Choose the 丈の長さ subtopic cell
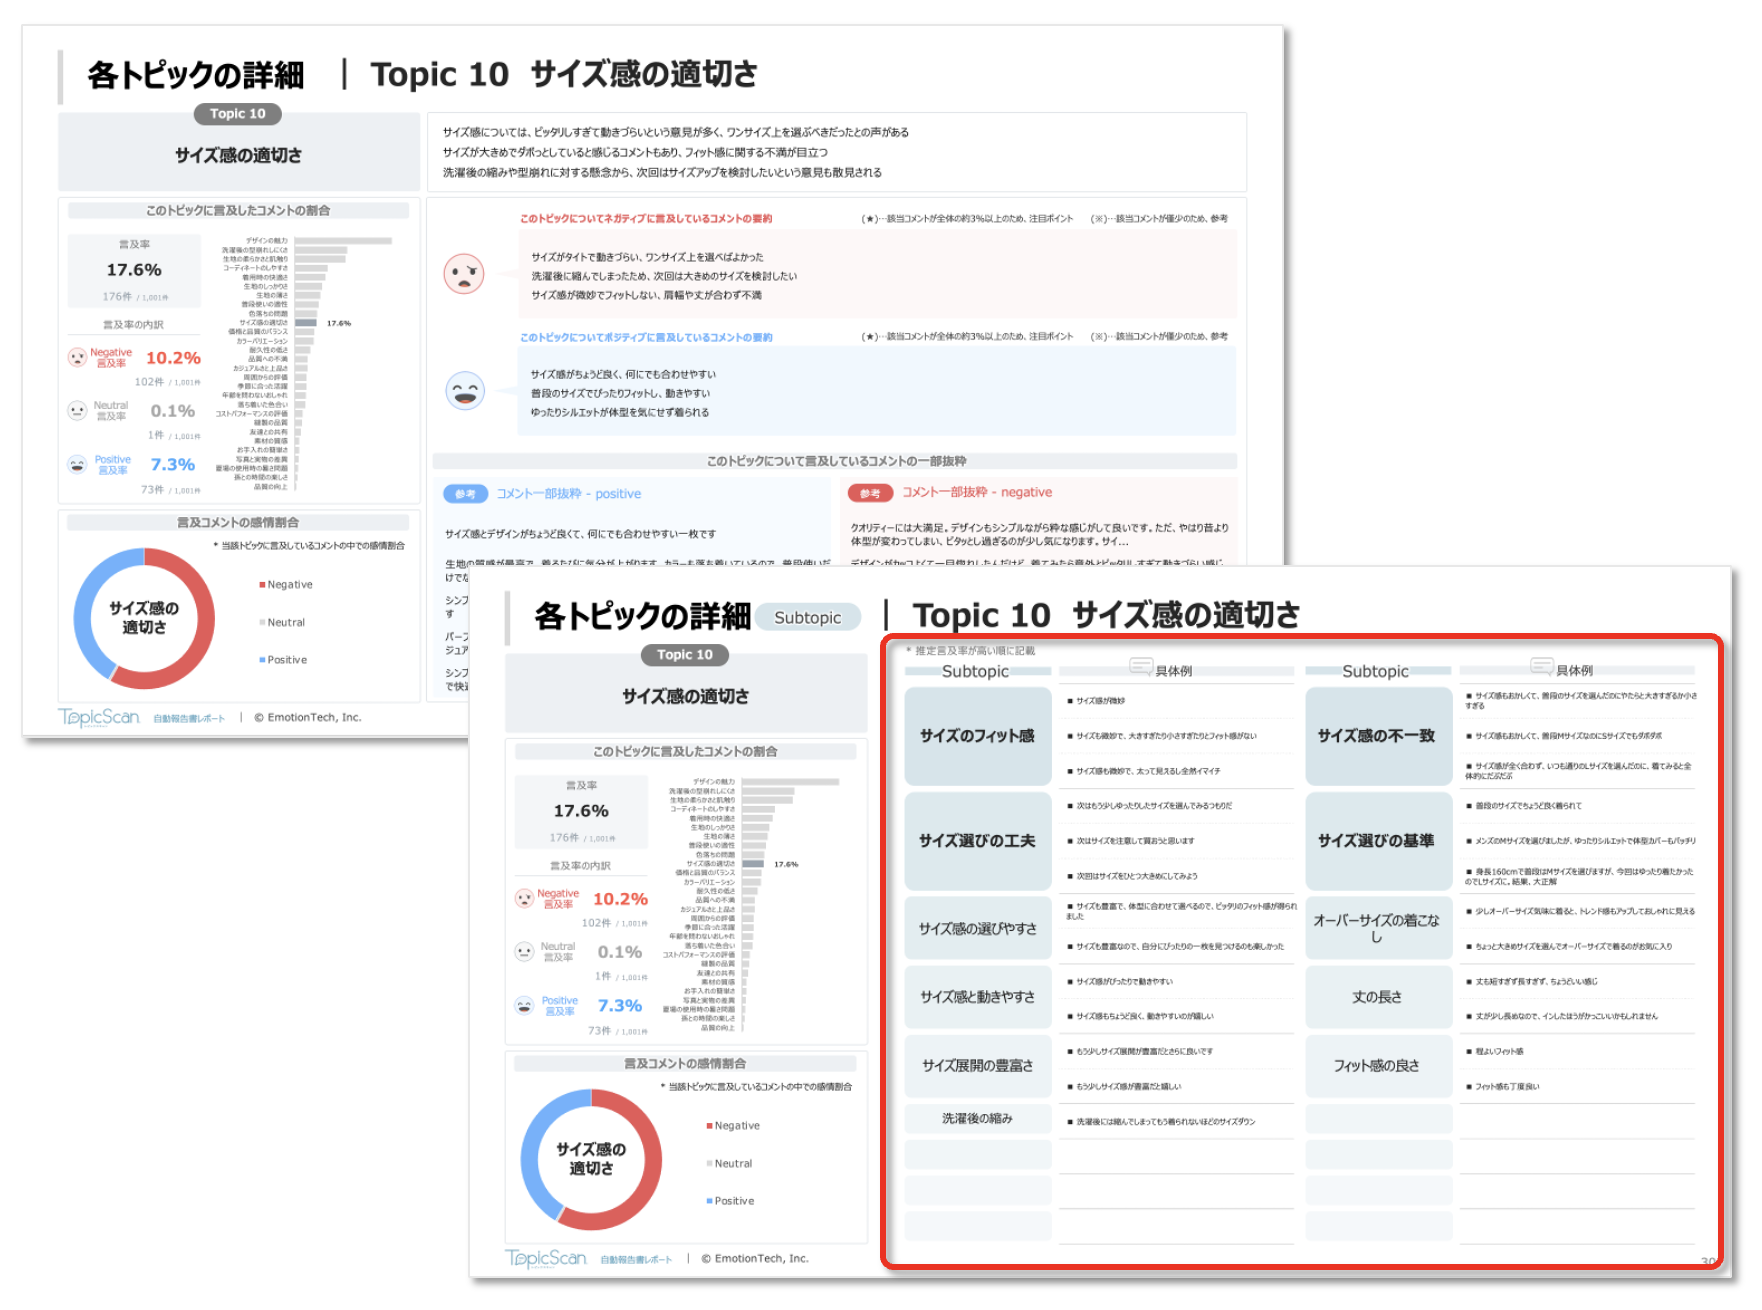 tap(1376, 997)
